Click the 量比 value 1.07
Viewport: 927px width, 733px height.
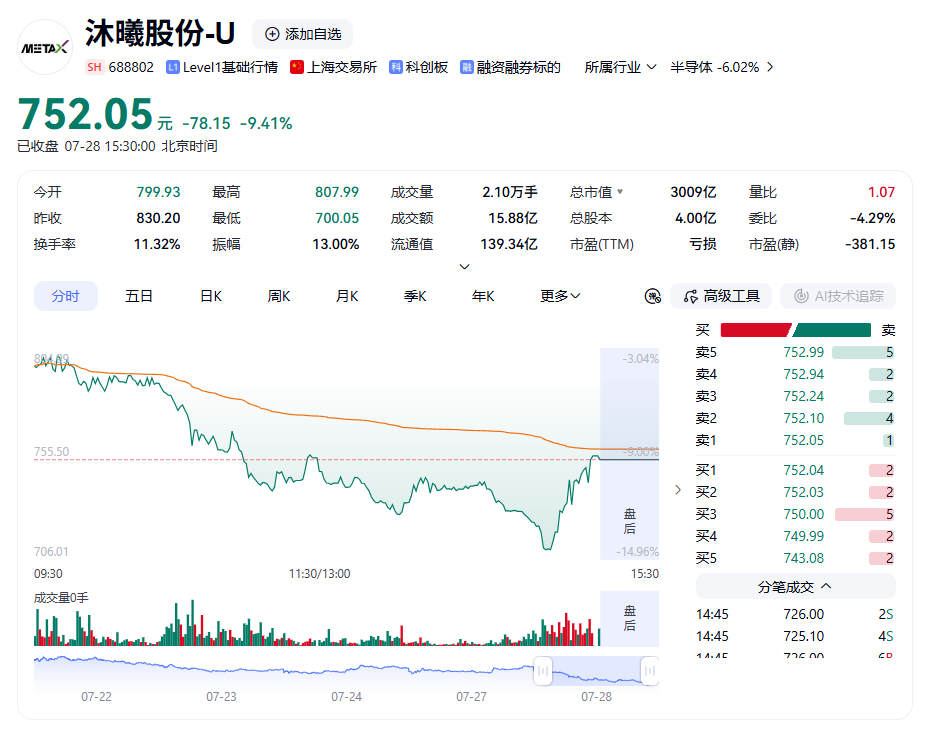point(881,192)
